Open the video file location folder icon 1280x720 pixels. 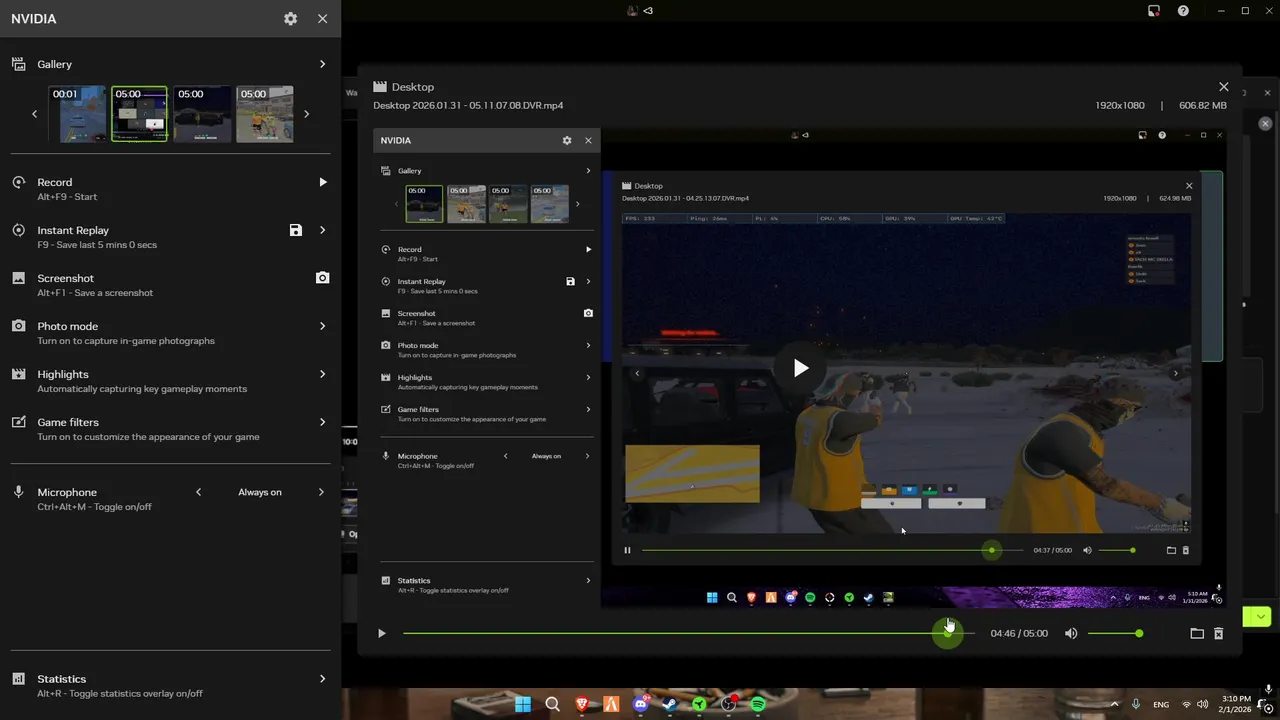point(1197,633)
